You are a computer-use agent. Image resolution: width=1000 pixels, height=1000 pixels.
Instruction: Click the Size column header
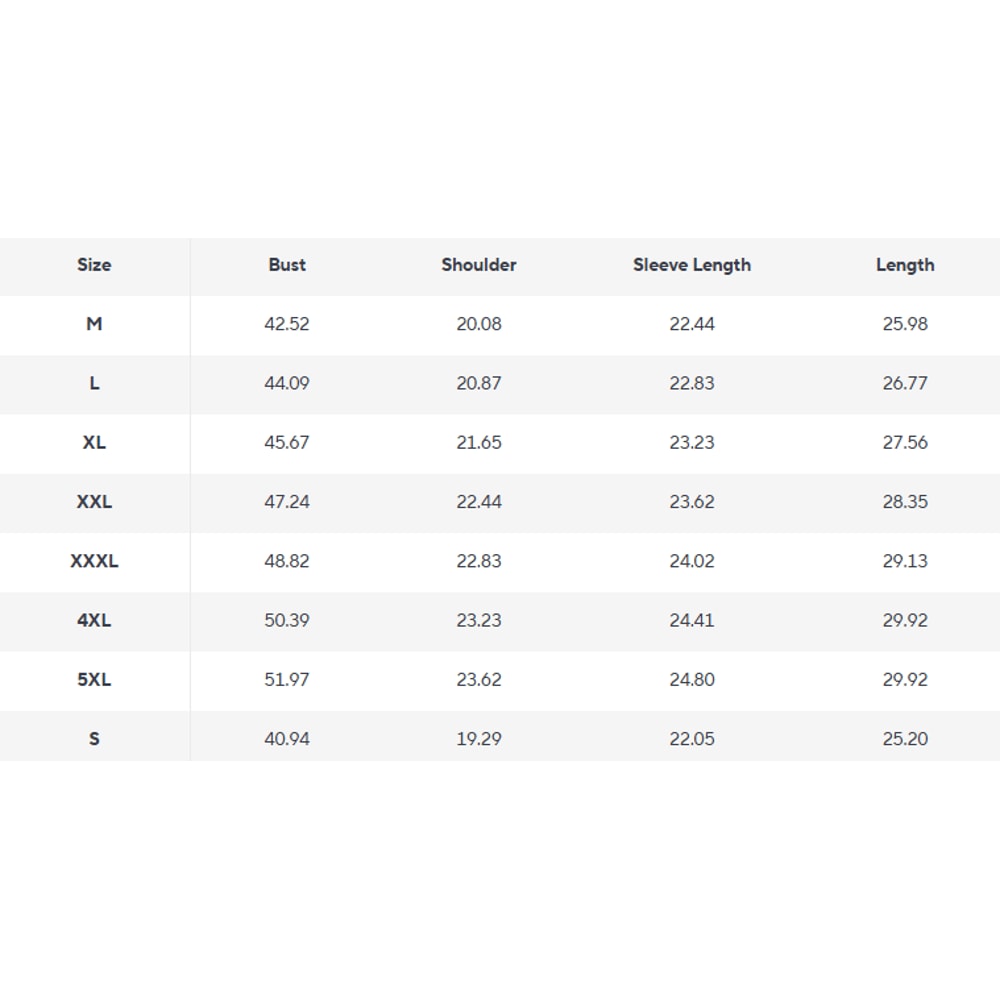pos(94,265)
